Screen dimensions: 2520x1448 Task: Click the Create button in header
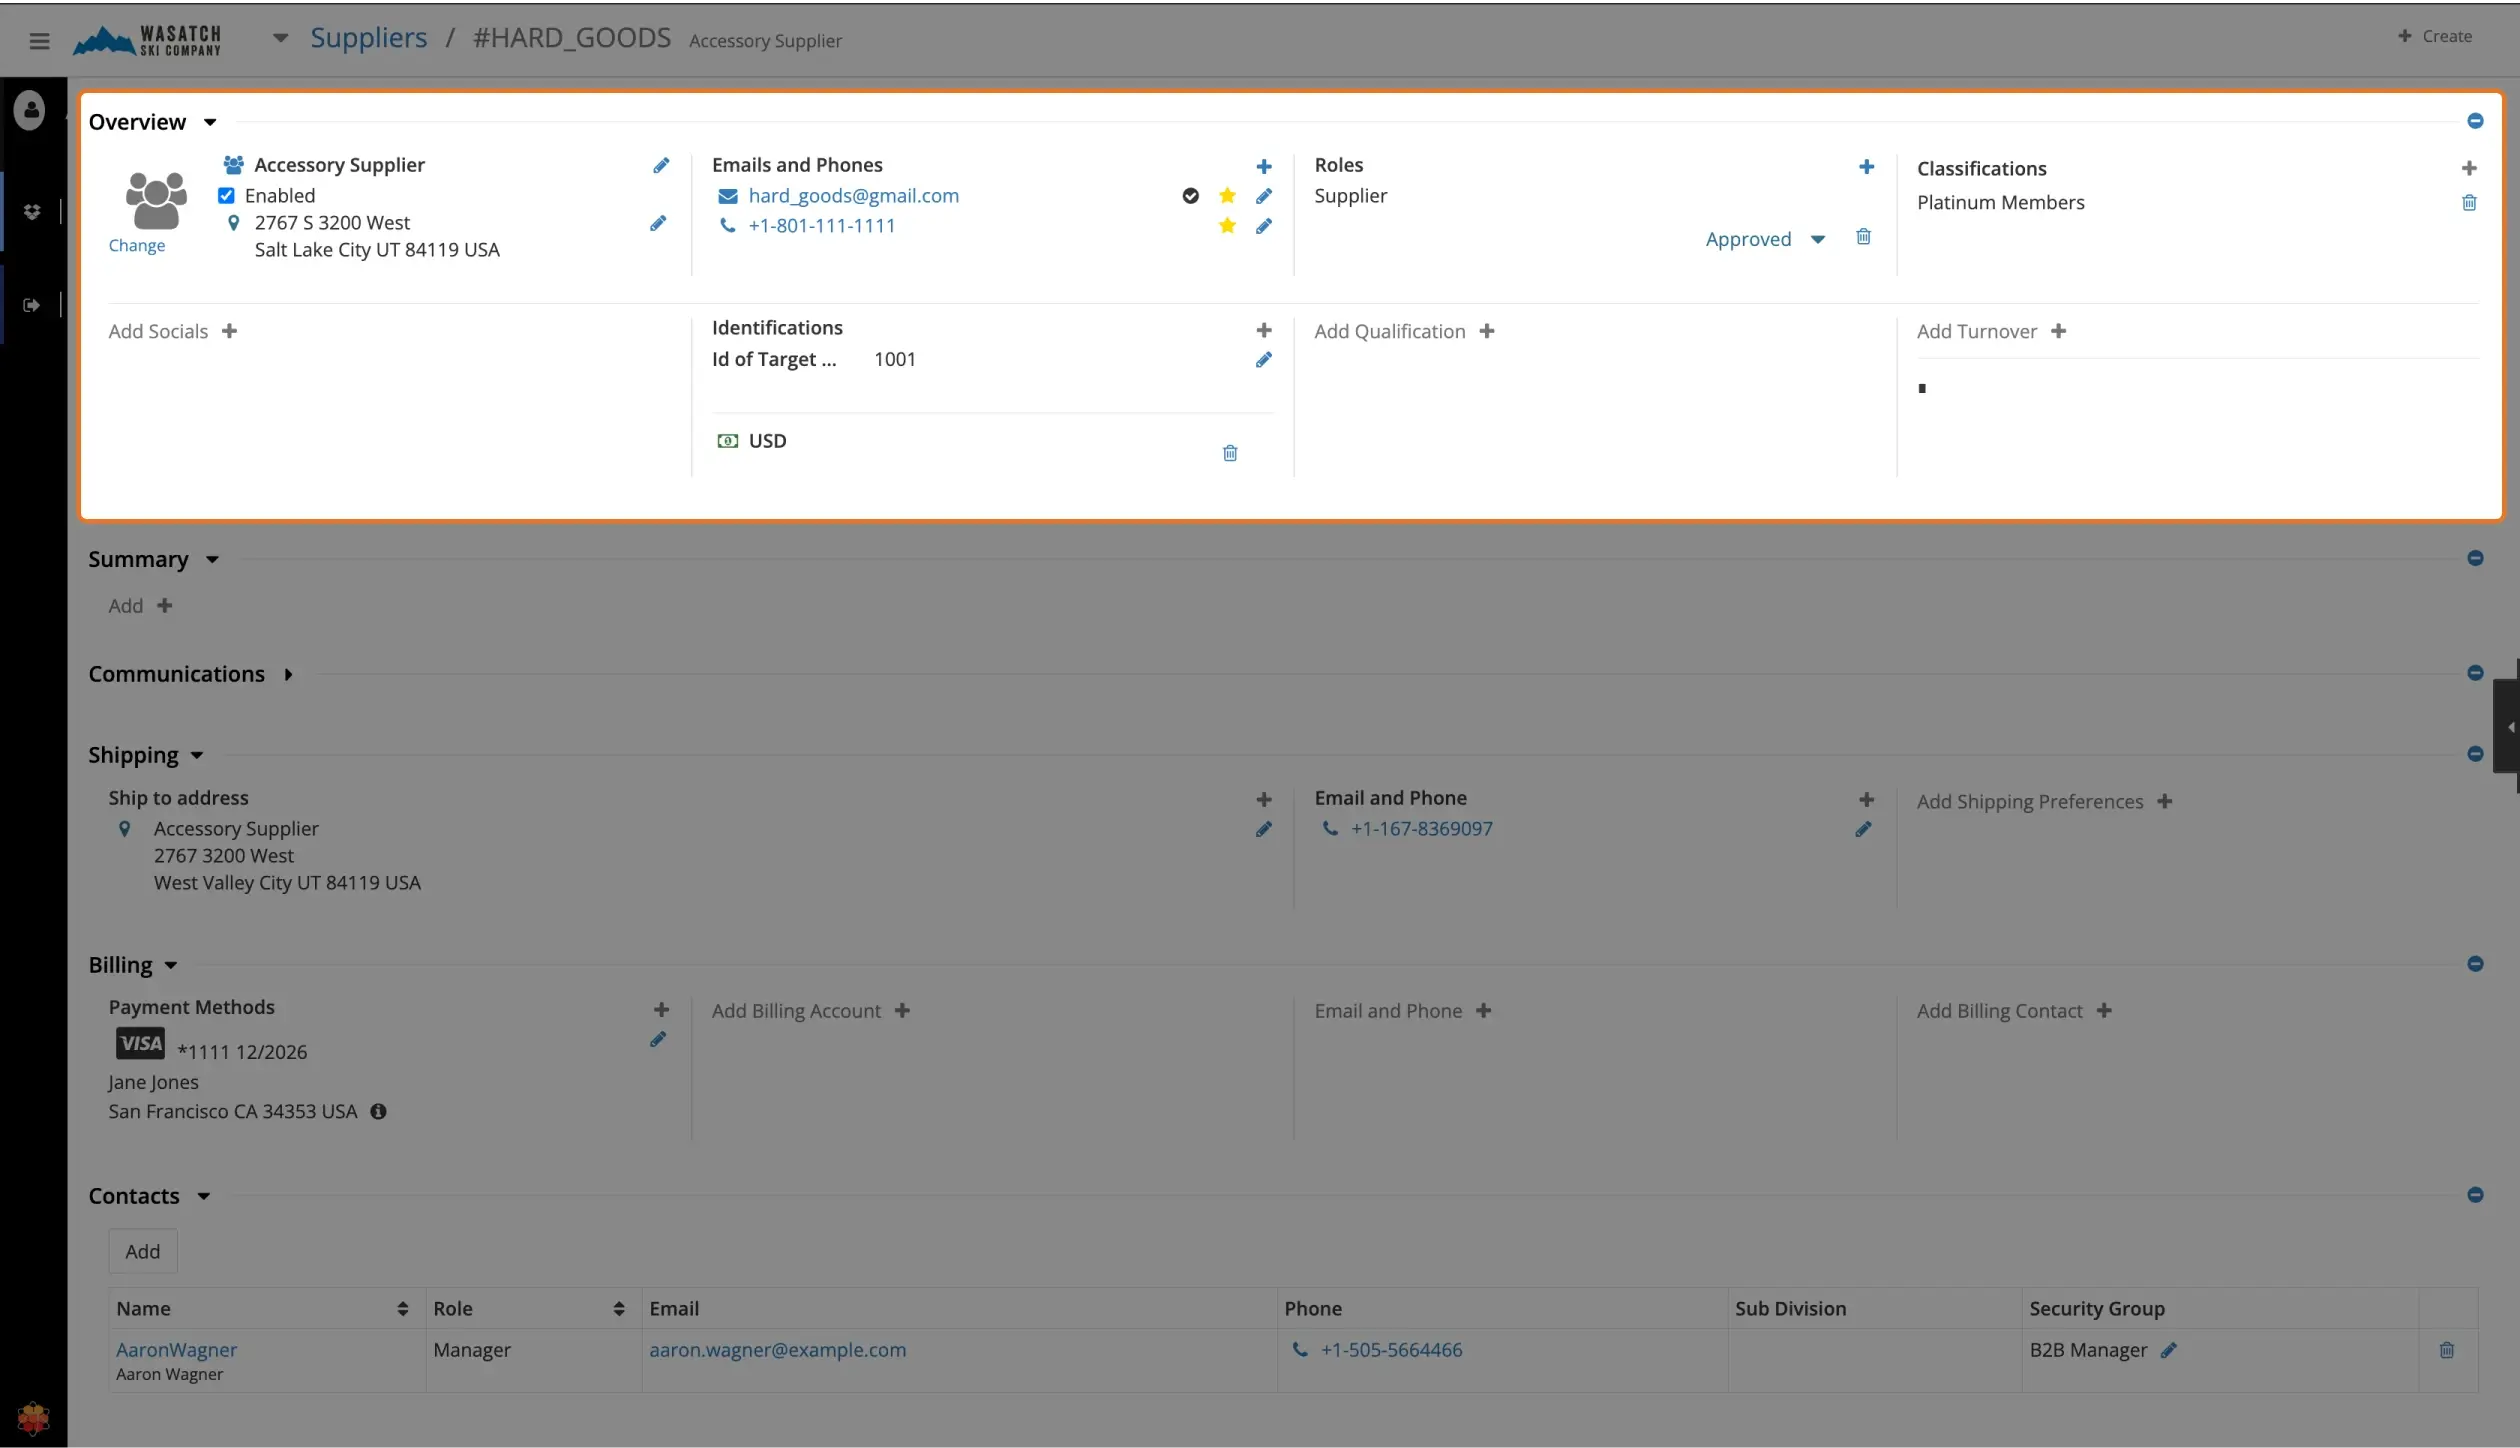click(2435, 36)
